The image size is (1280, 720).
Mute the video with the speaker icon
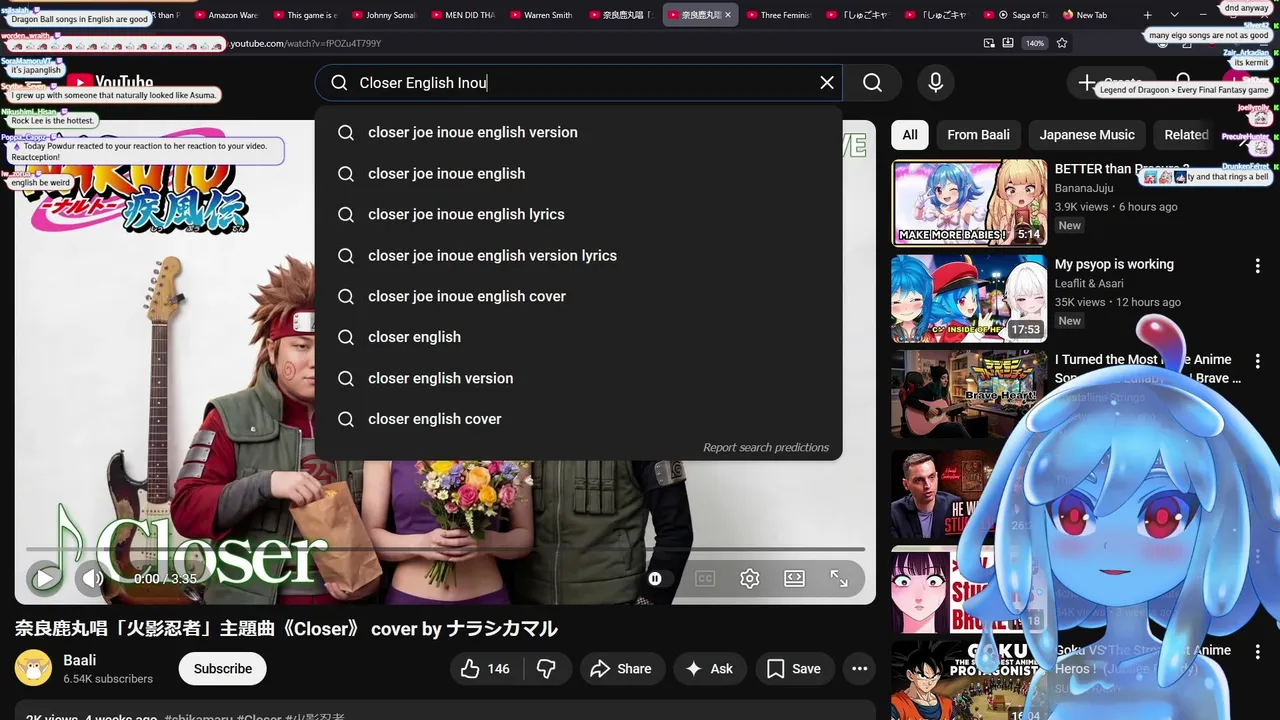click(x=93, y=578)
